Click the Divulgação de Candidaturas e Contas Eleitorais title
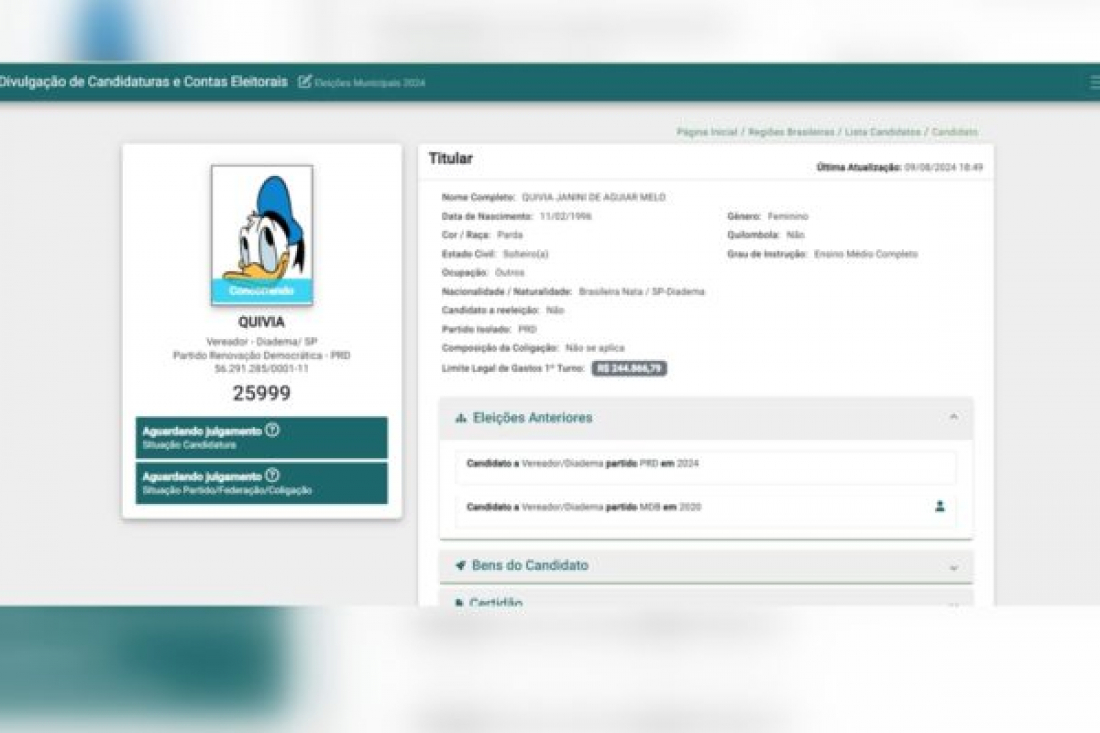This screenshot has width=1100, height=733. click(143, 83)
